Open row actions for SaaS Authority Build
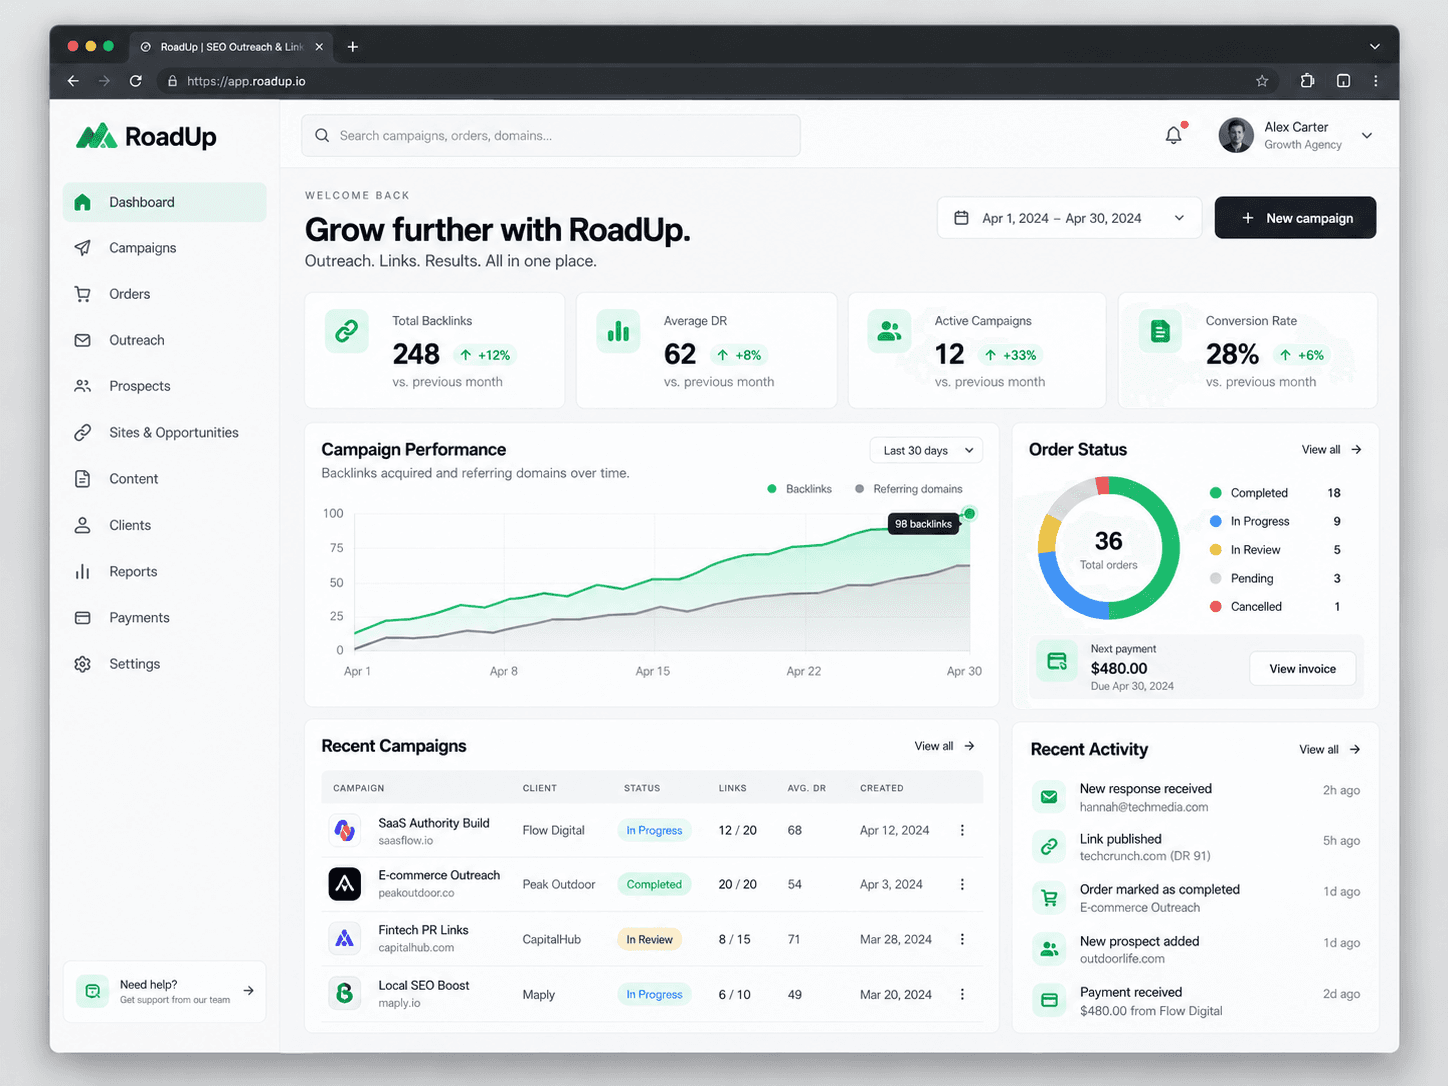1448x1086 pixels. pyautogui.click(x=962, y=830)
